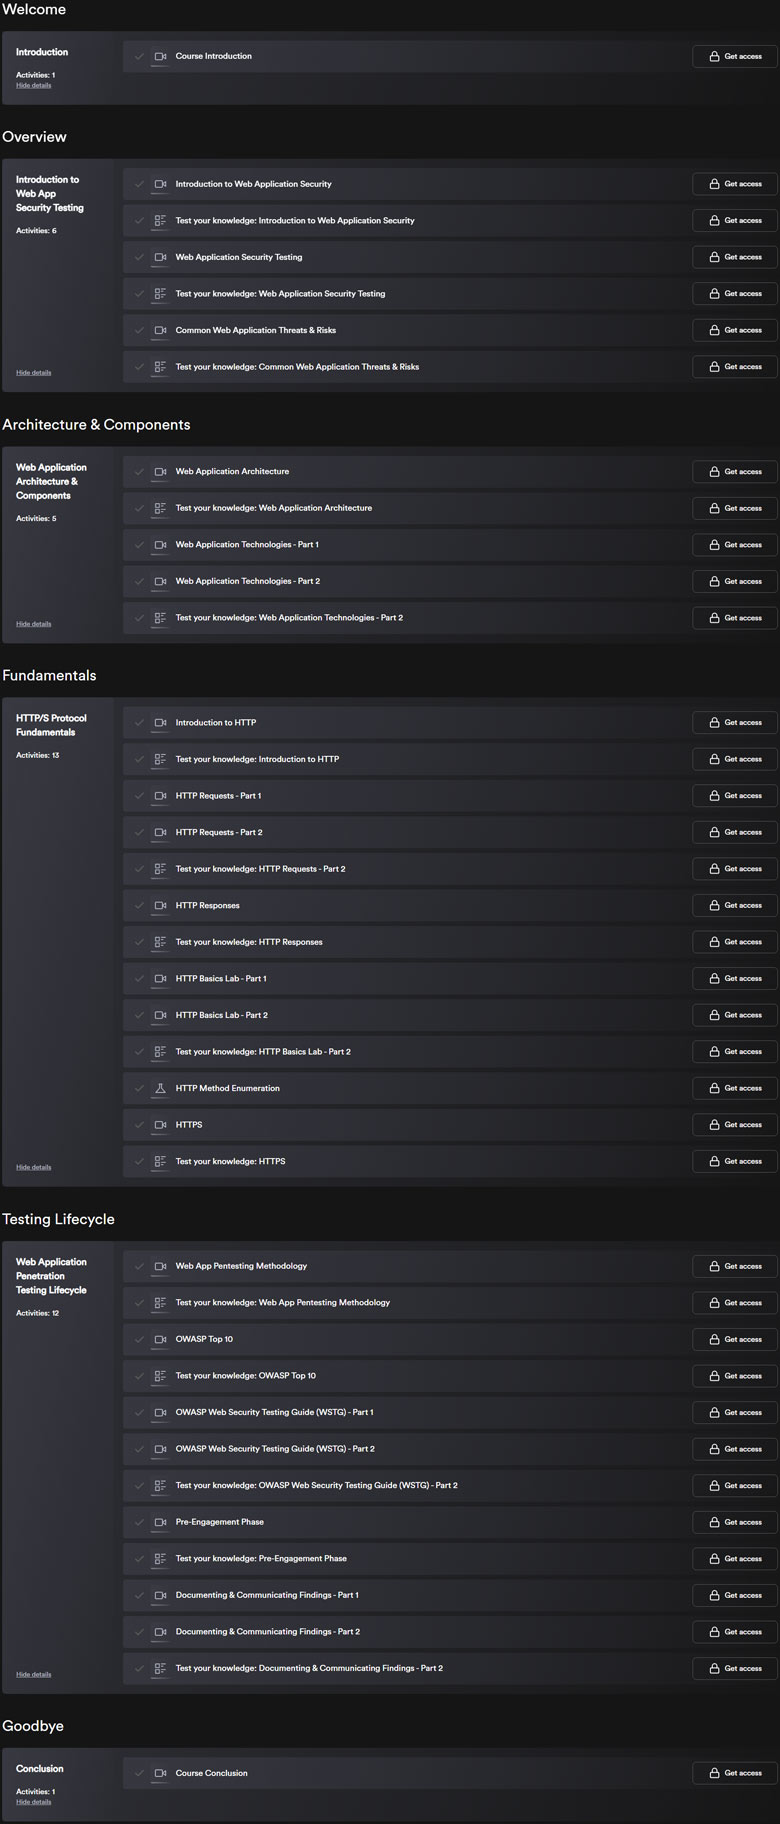Toggle the completion checkmark for Course Introduction
Viewport: 780px width, 1824px height.
coord(139,56)
